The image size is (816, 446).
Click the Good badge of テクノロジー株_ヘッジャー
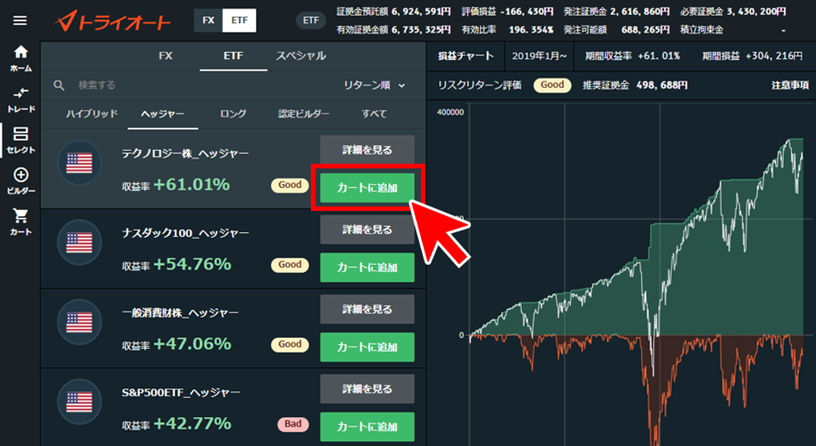coord(290,185)
